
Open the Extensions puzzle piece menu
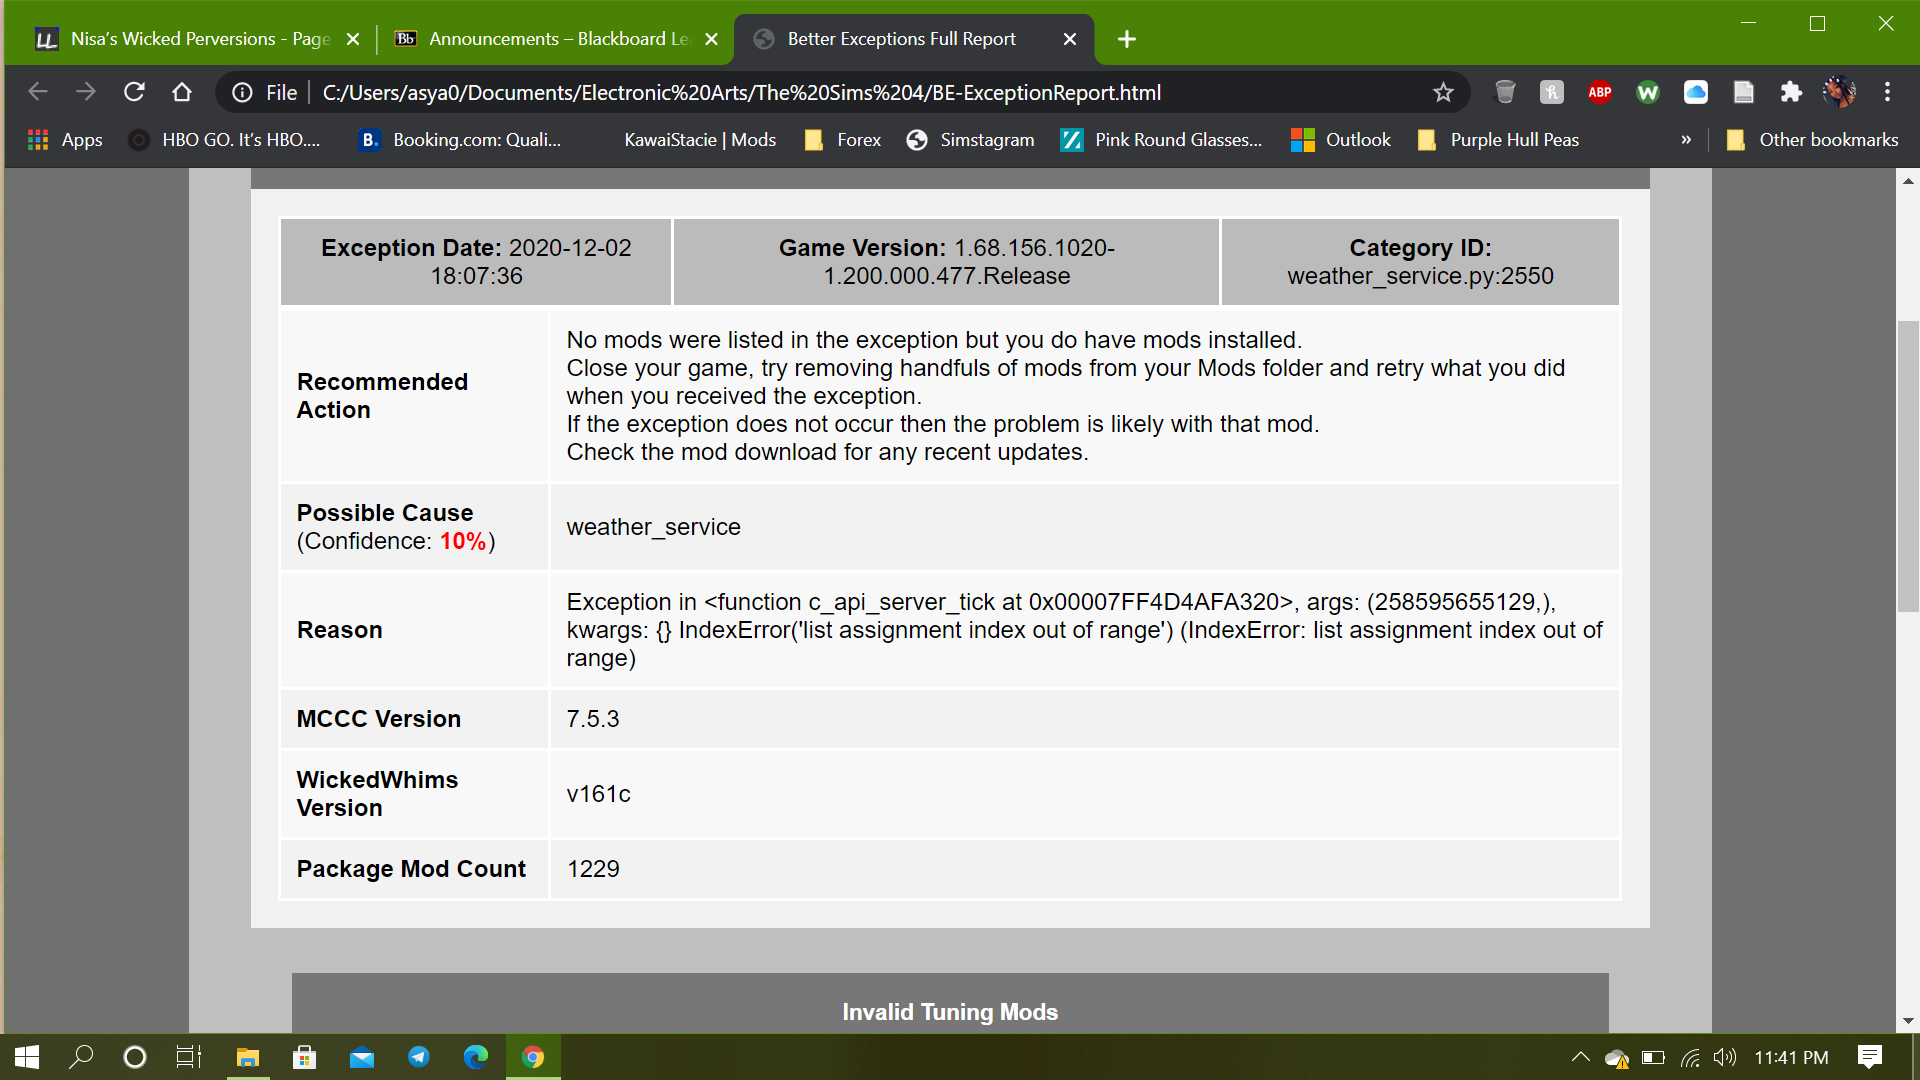(1791, 92)
